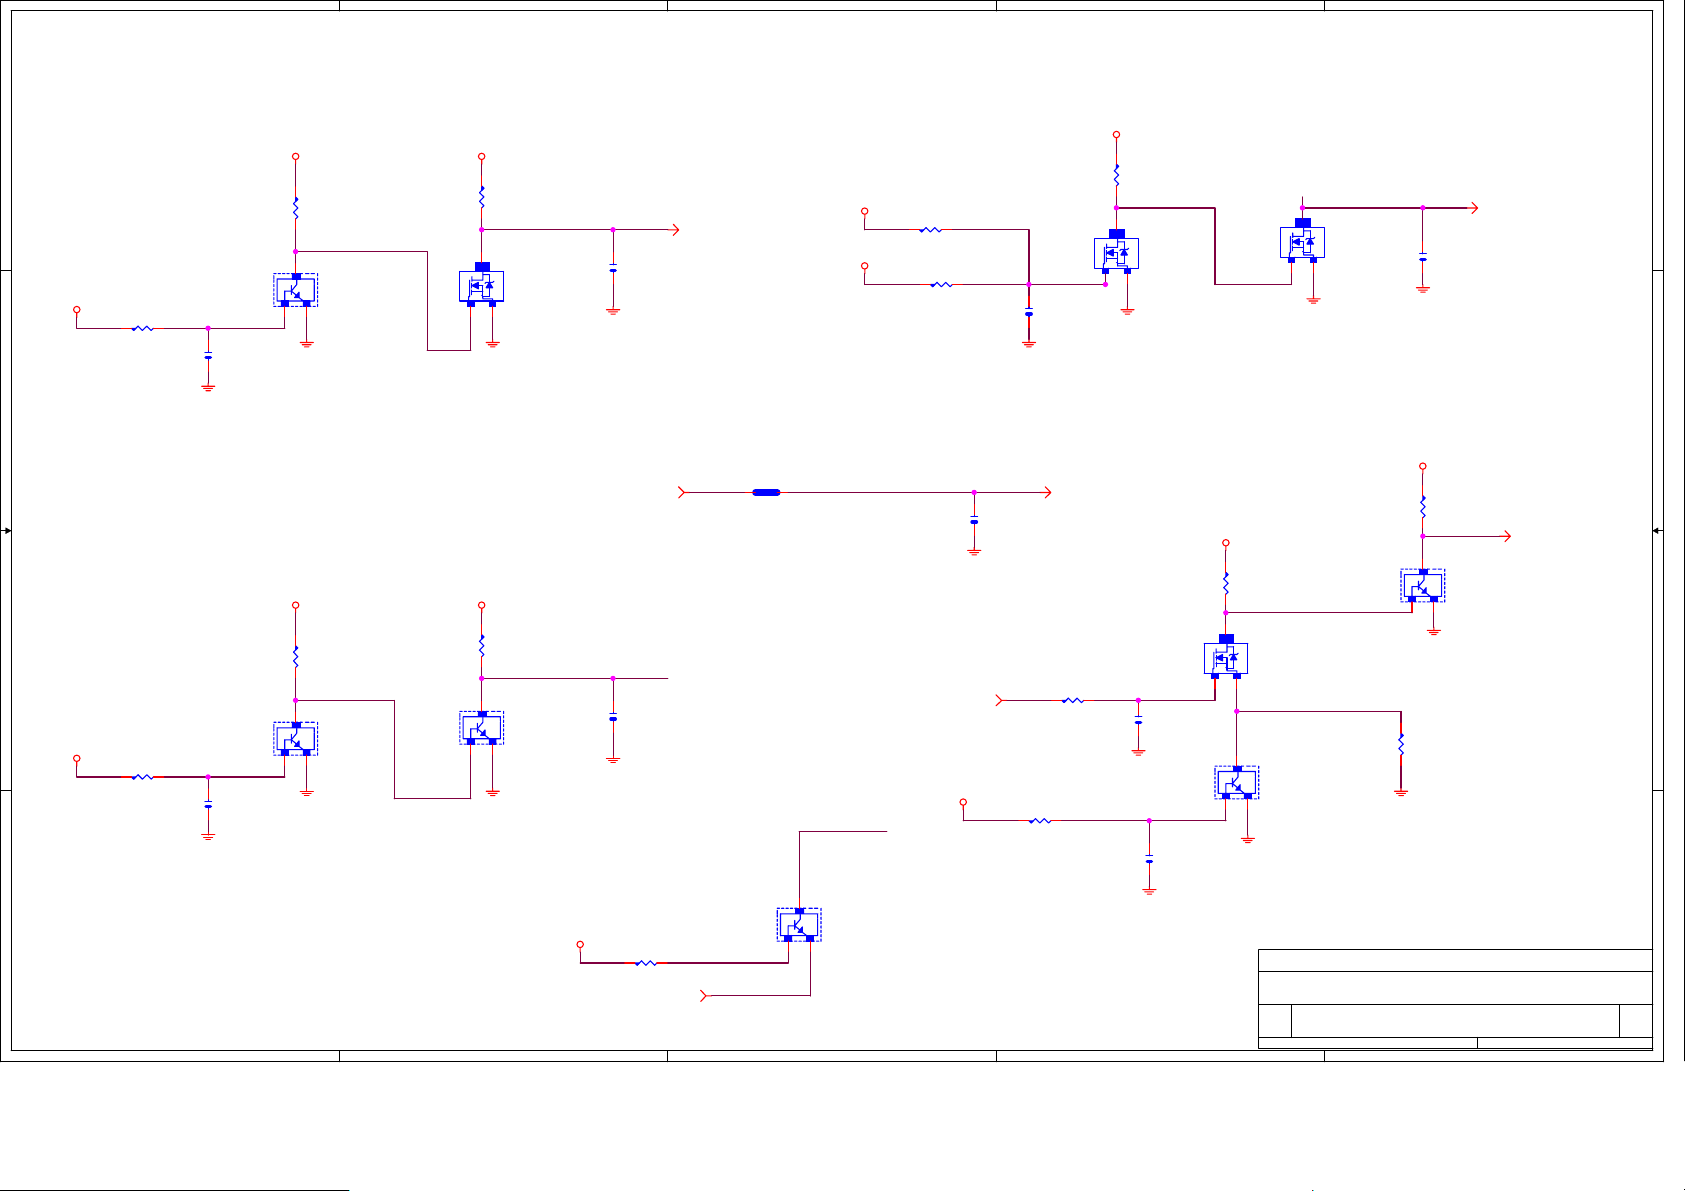Select the empty title block of the sheet

click(x=1455, y=999)
